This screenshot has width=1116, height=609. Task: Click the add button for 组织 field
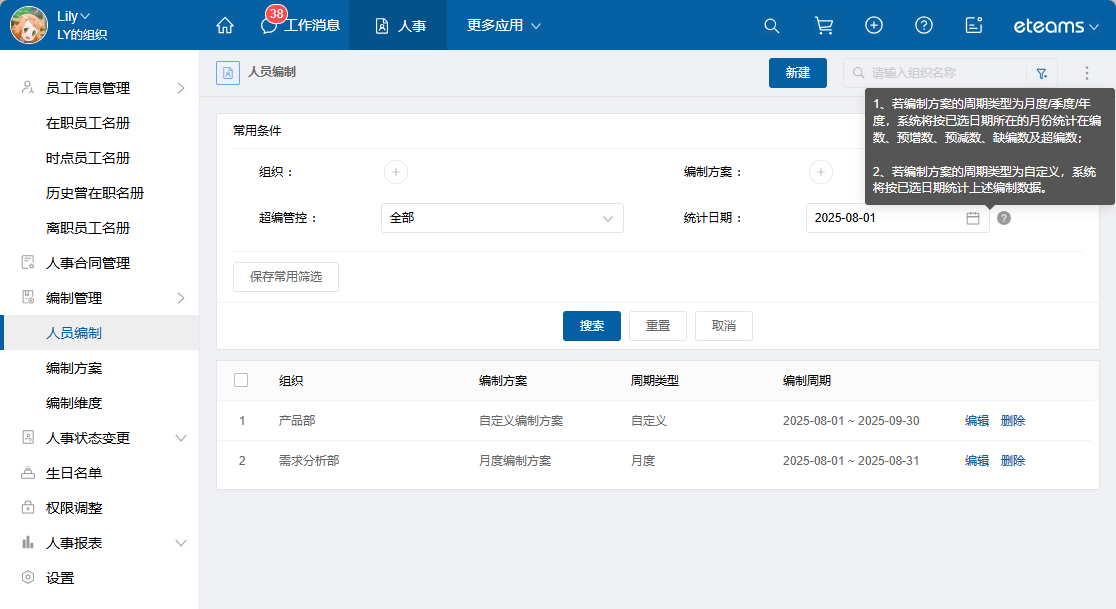pos(396,172)
